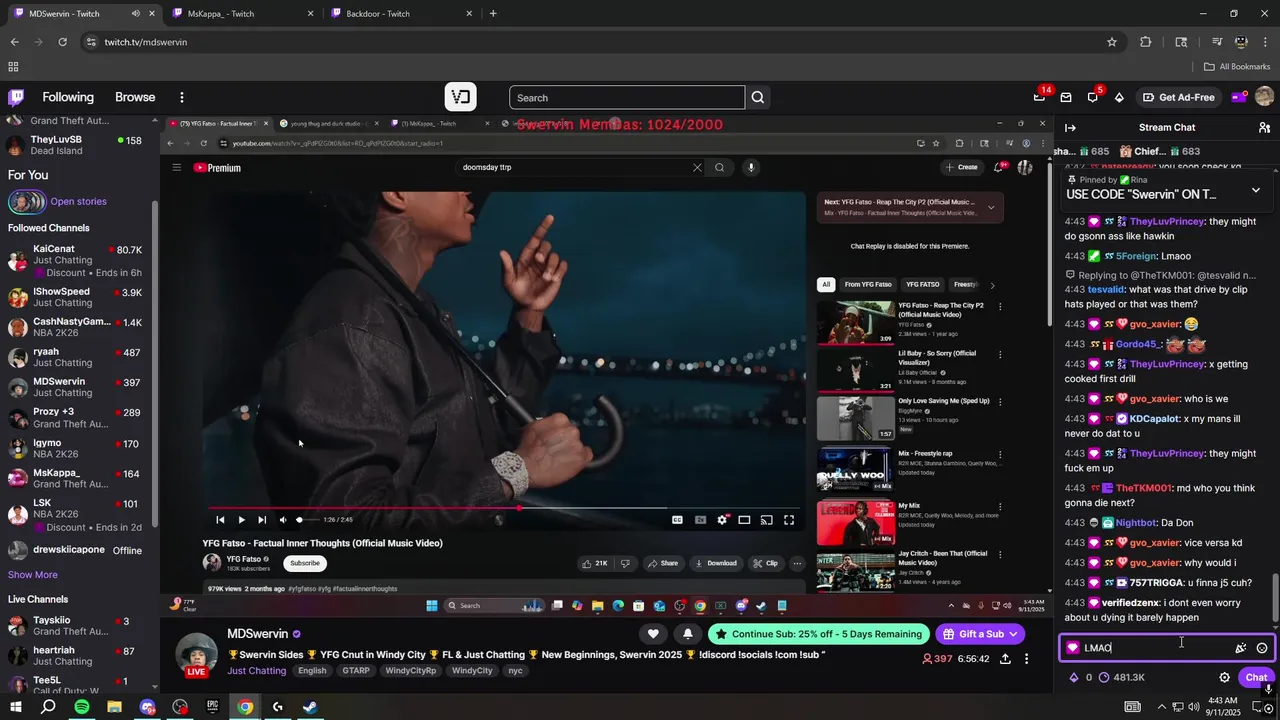Click Continue Sub 25% off button

point(818,634)
